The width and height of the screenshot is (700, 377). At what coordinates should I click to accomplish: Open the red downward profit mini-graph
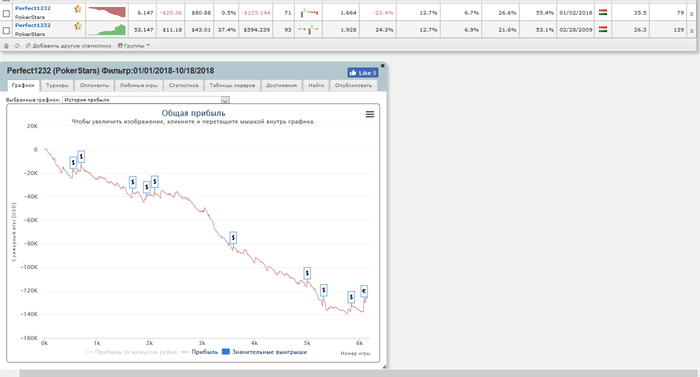[107, 12]
